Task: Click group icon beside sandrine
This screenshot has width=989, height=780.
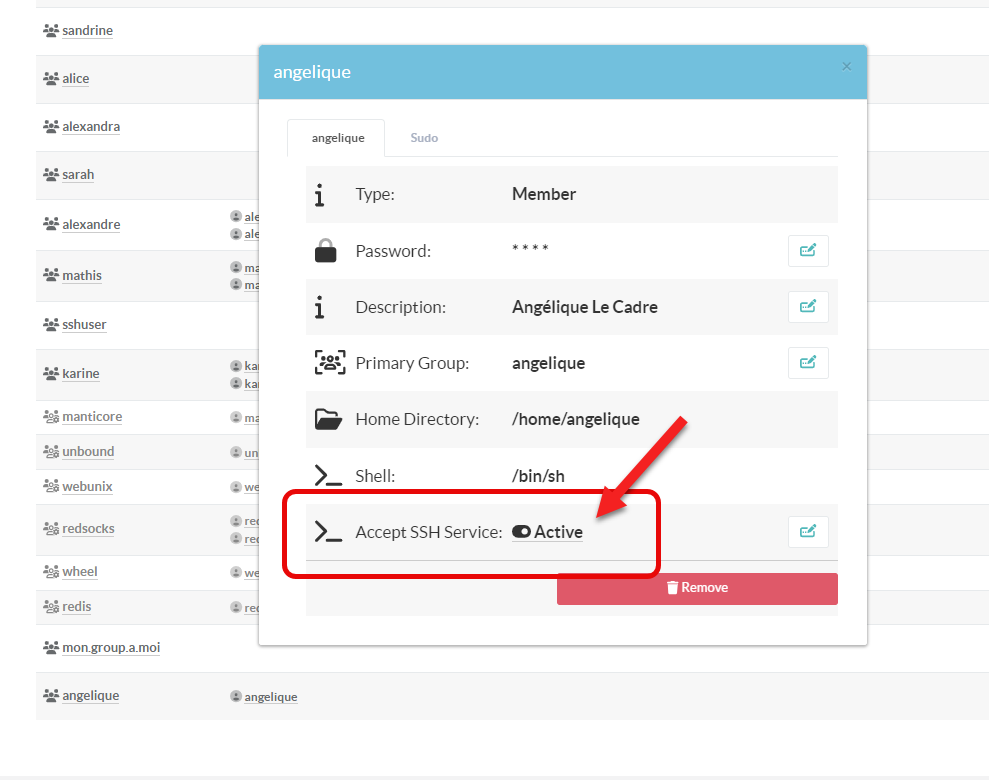Action: coord(51,31)
